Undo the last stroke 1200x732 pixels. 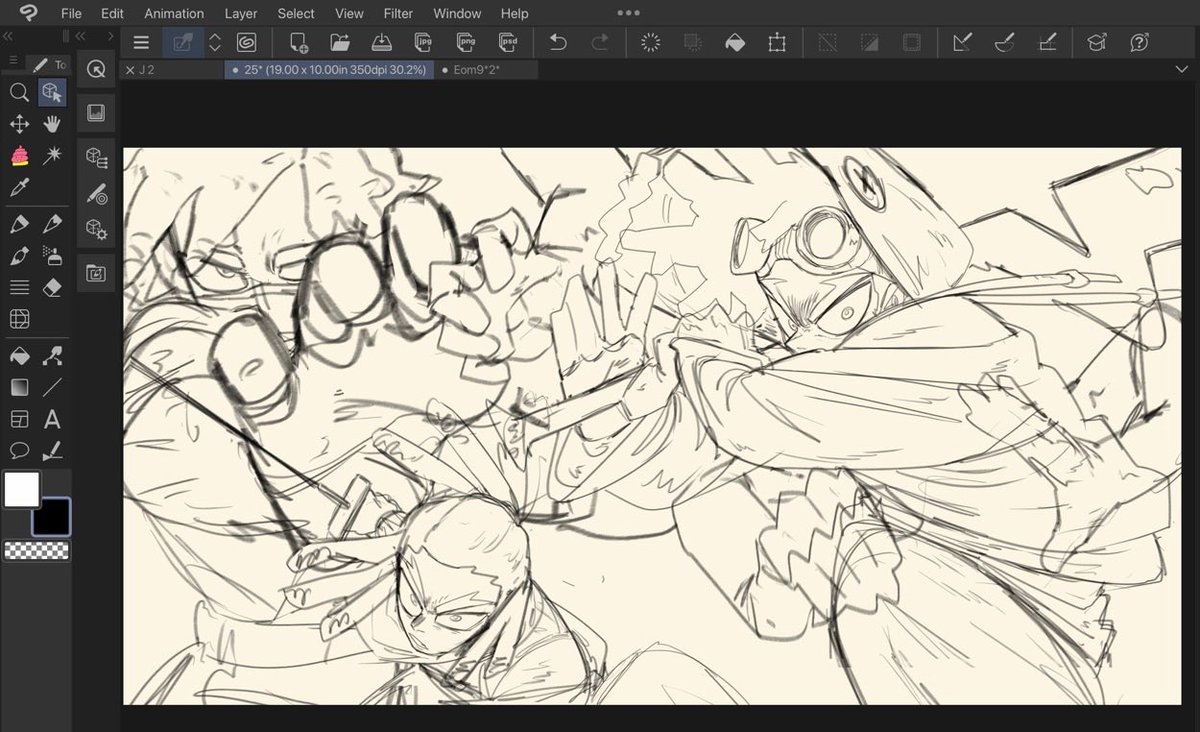tap(558, 43)
